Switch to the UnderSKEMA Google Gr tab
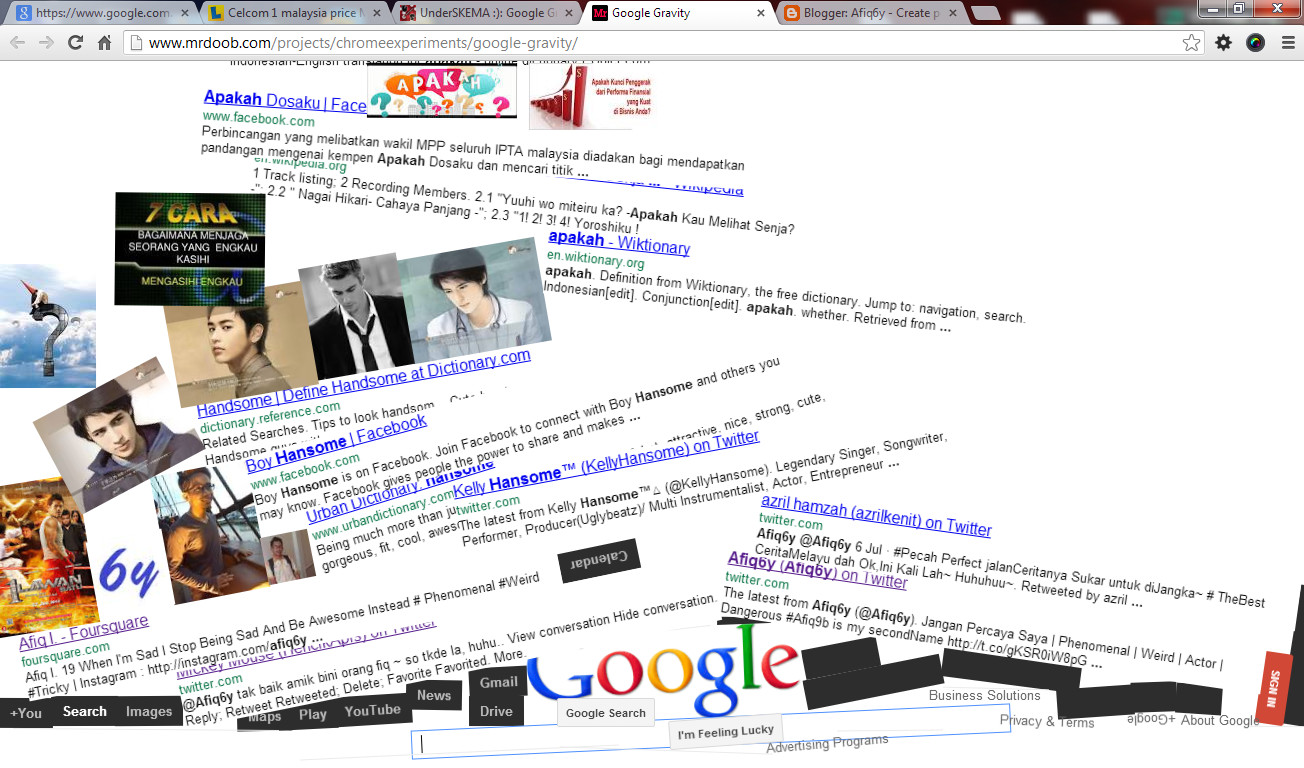Viewport: 1304px width, 768px height. click(x=485, y=14)
